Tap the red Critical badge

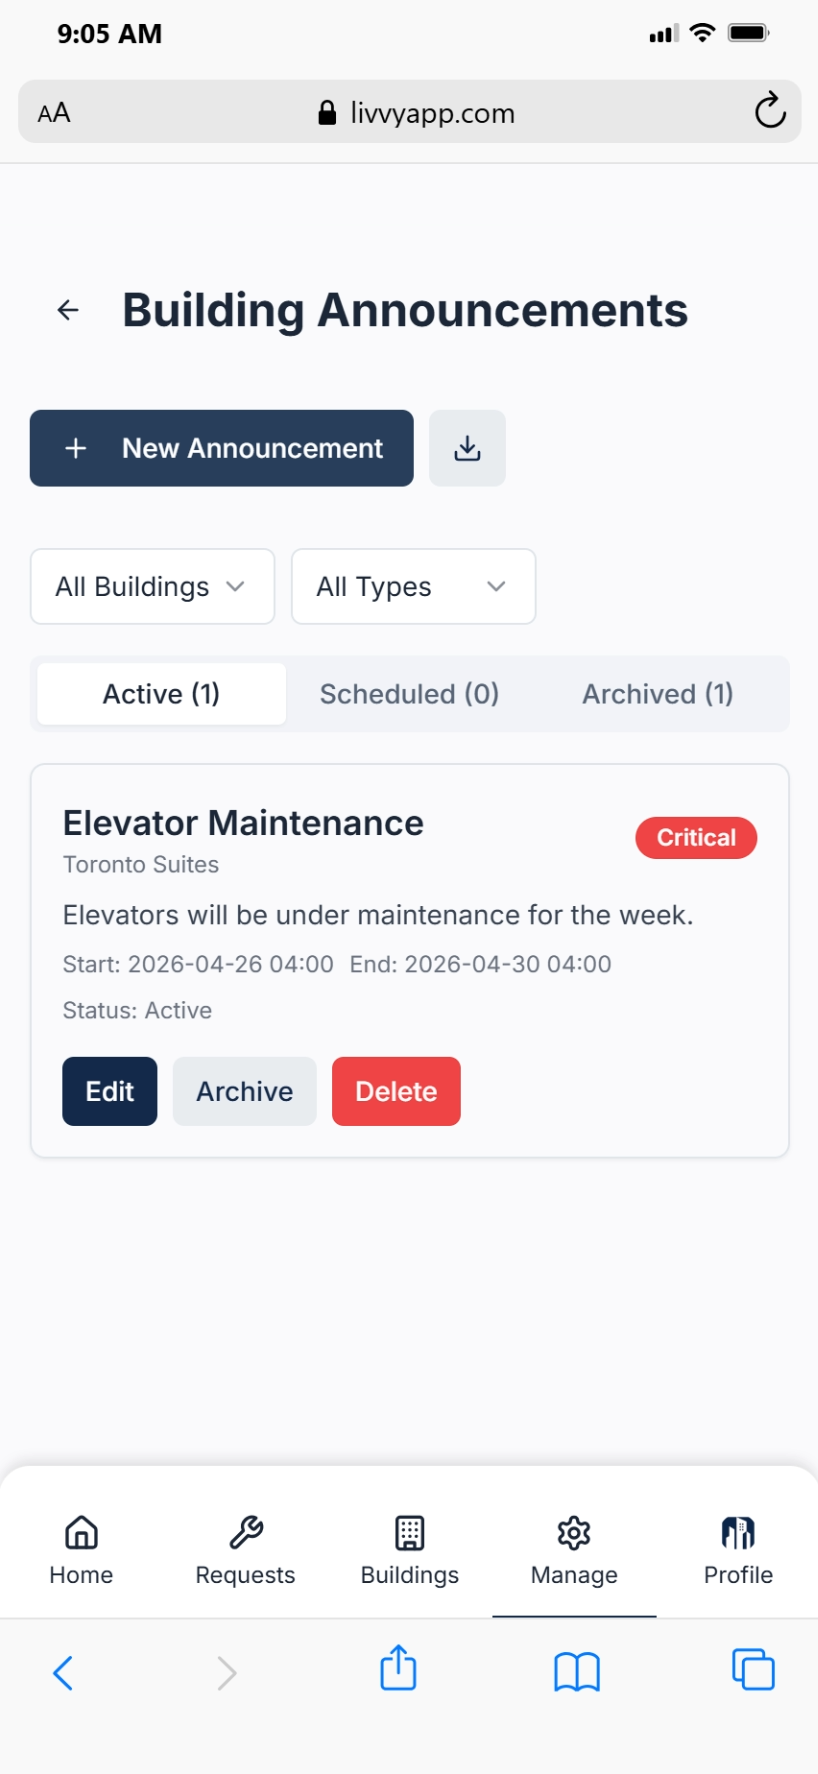coord(696,838)
